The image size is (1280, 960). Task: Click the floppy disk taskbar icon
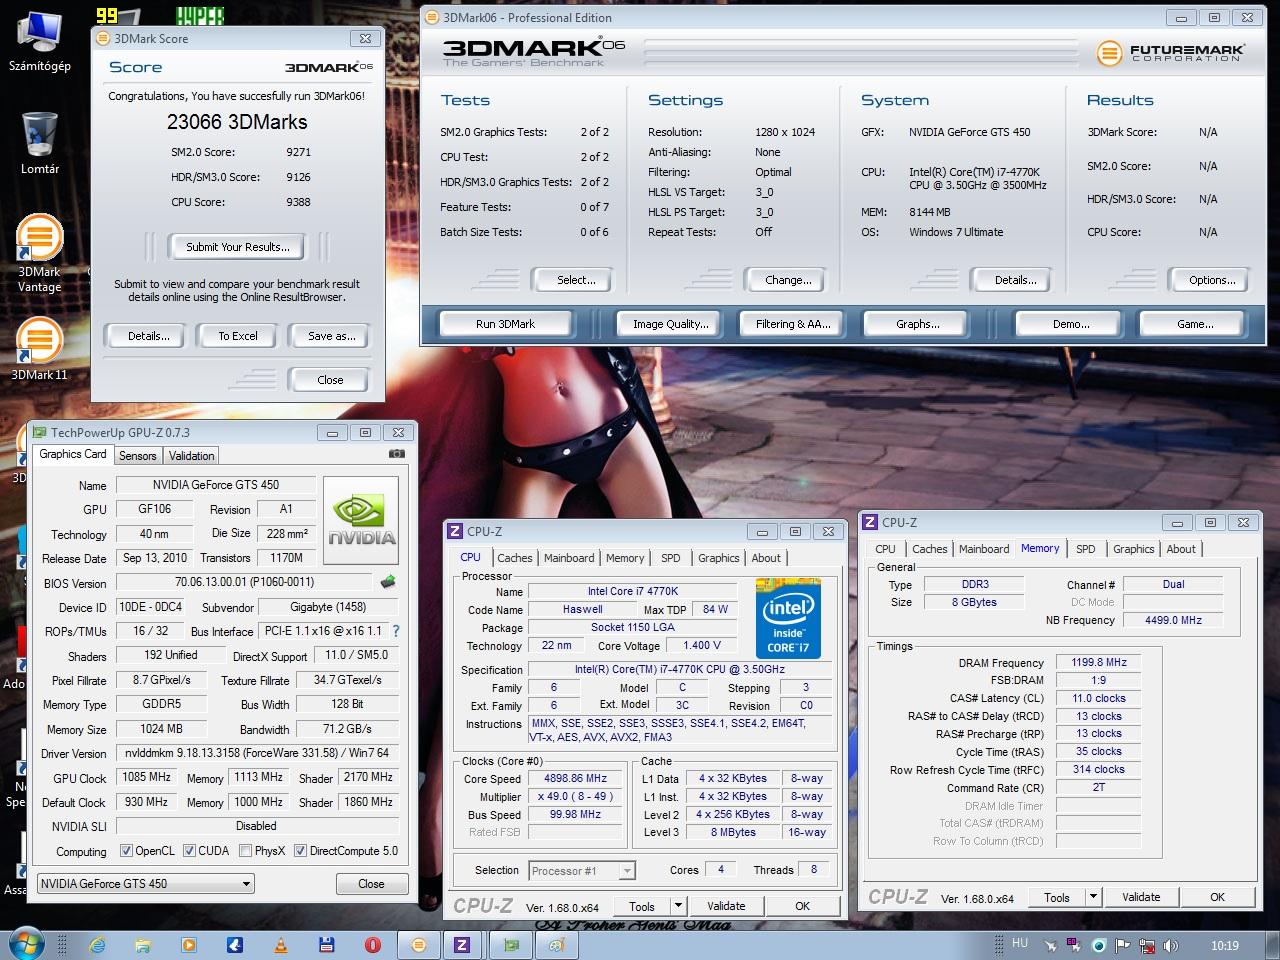[326, 944]
